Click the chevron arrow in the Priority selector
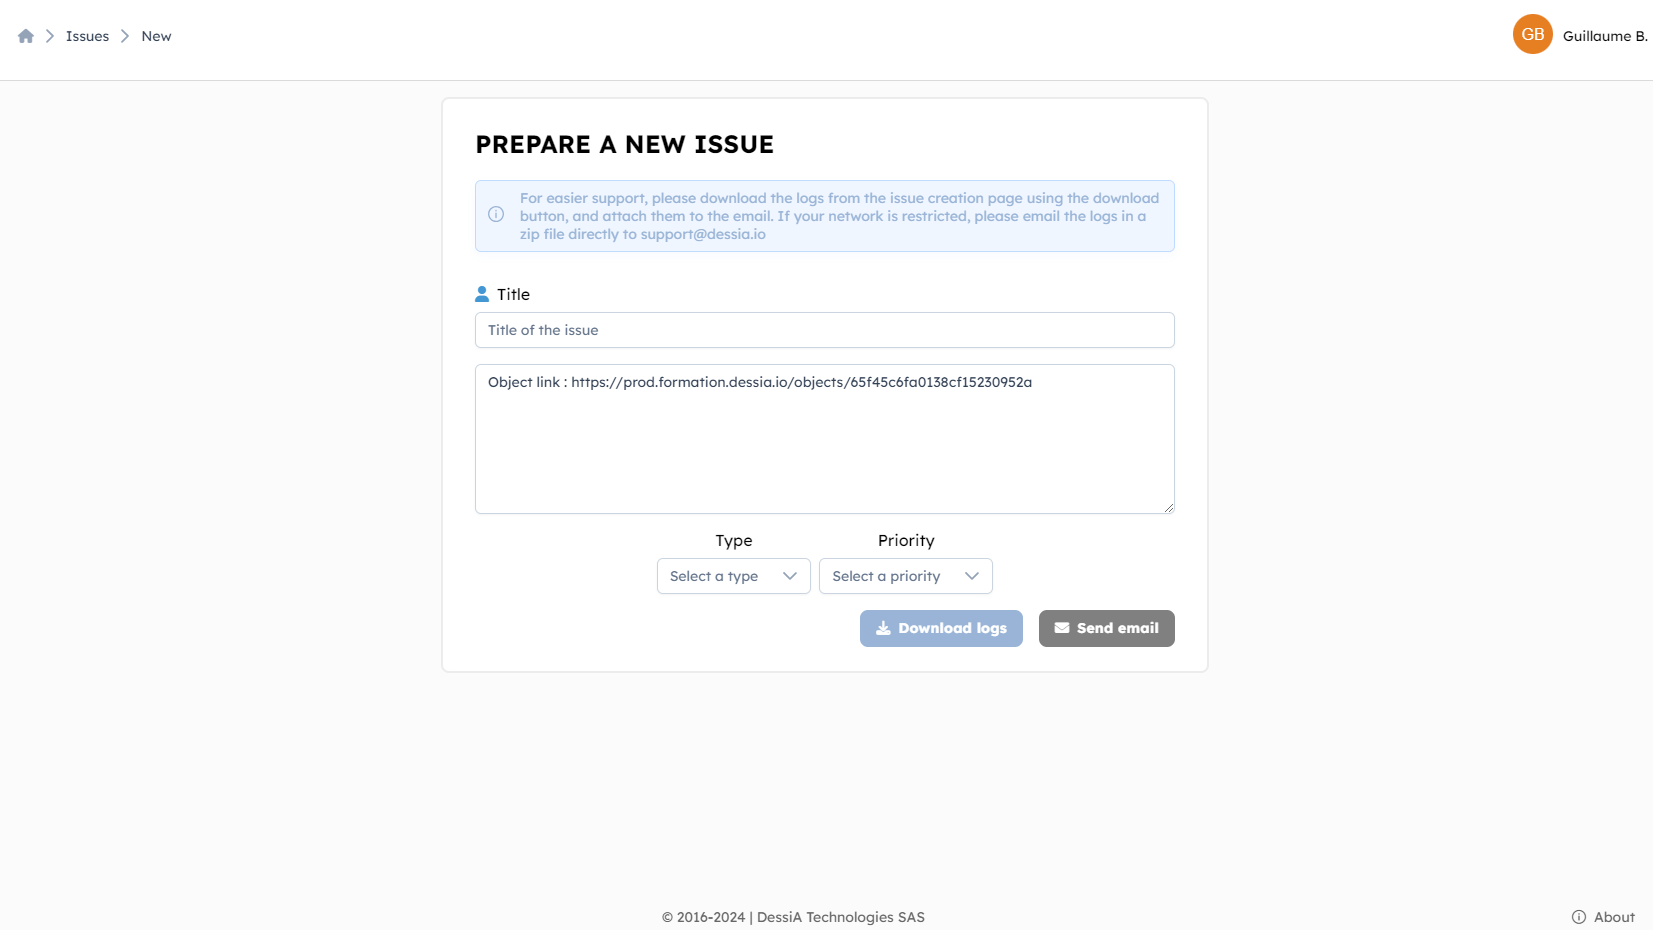Screen dimensions: 1653x930 [x=971, y=576]
